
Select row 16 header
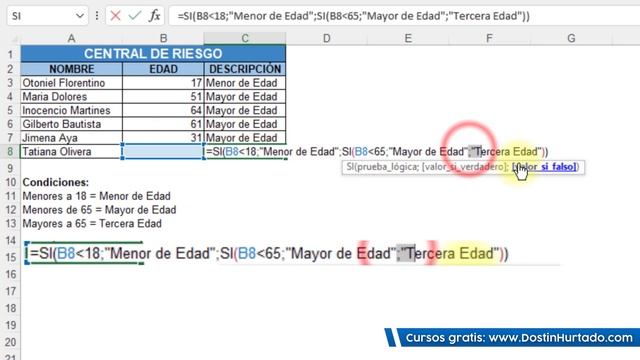pyautogui.click(x=10, y=274)
